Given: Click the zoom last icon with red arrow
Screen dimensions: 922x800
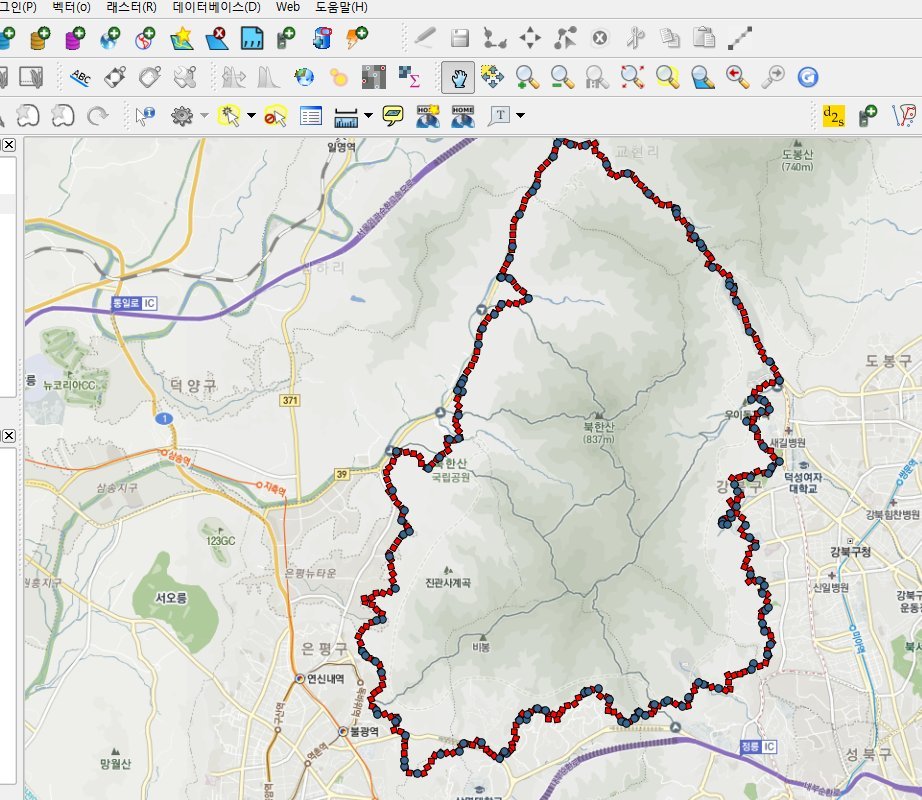Looking at the screenshot, I should pyautogui.click(x=737, y=77).
